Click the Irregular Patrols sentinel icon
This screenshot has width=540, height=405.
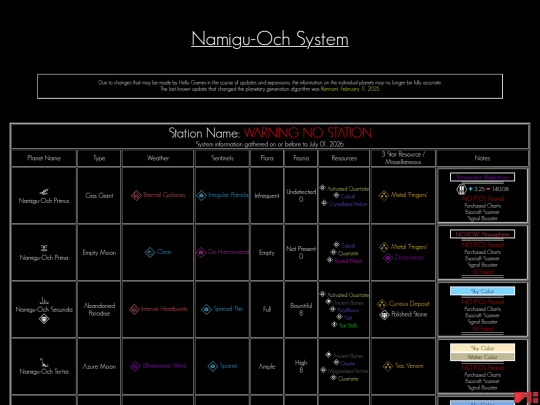coord(201,195)
